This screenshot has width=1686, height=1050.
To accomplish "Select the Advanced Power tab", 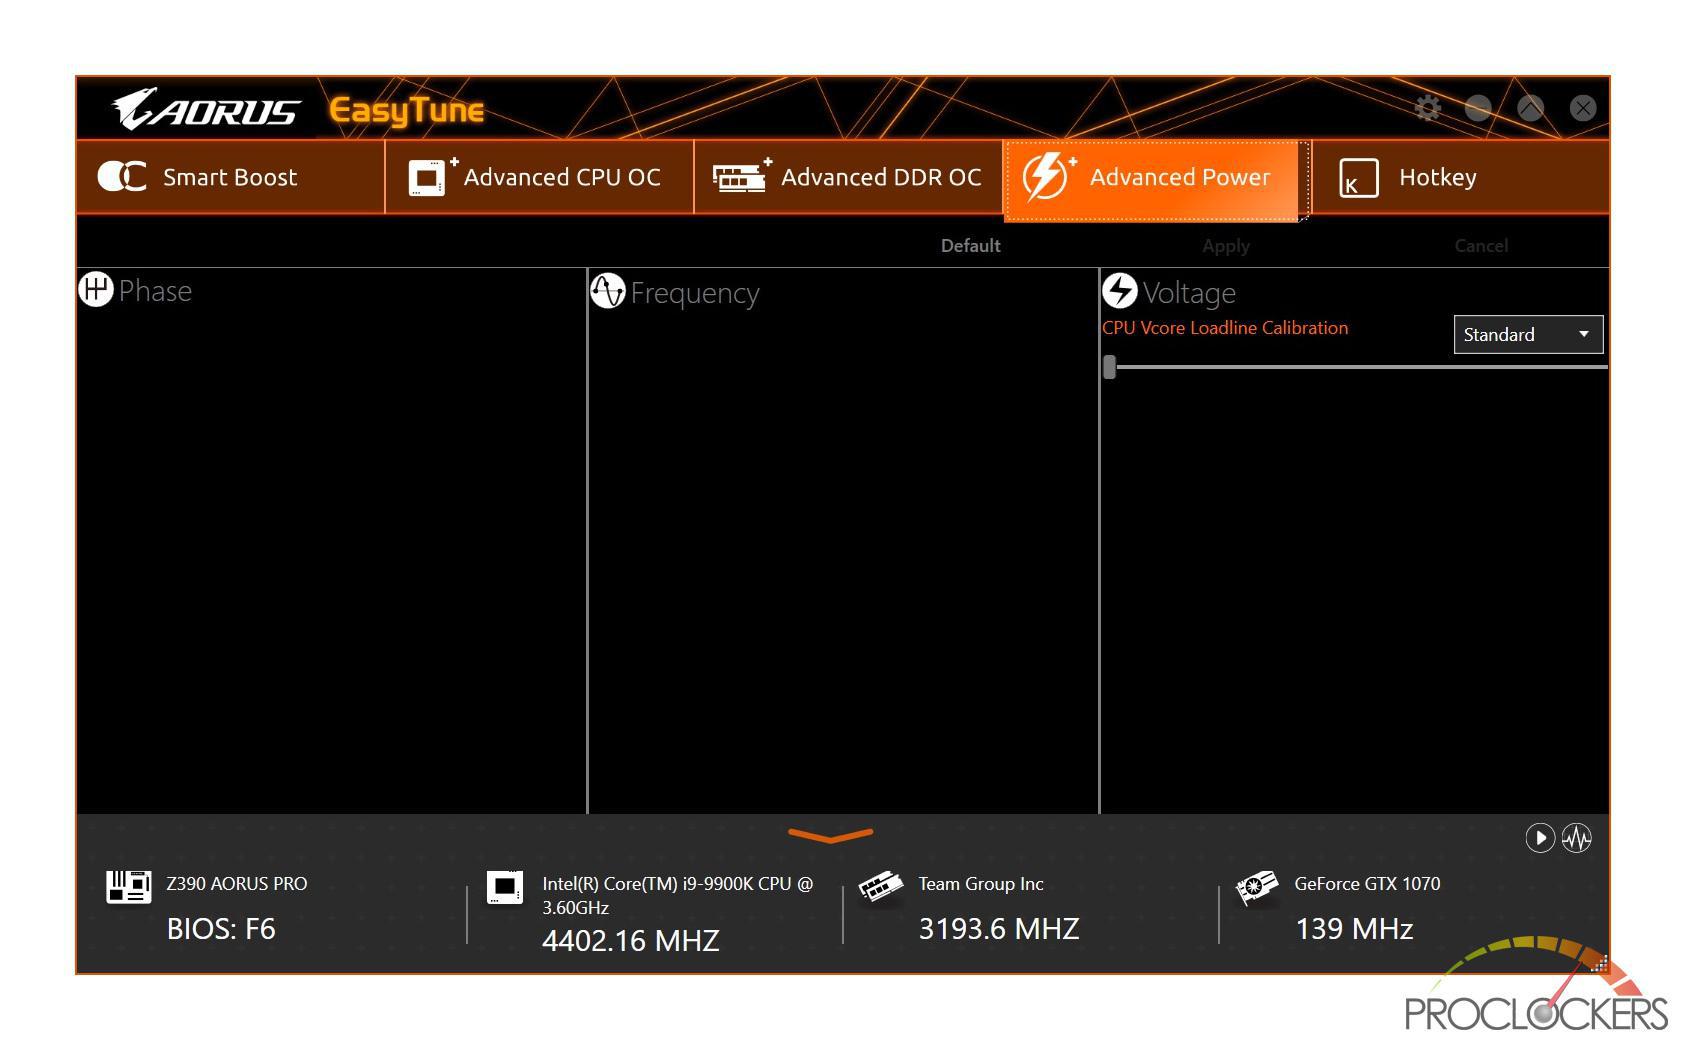I will click(1156, 178).
